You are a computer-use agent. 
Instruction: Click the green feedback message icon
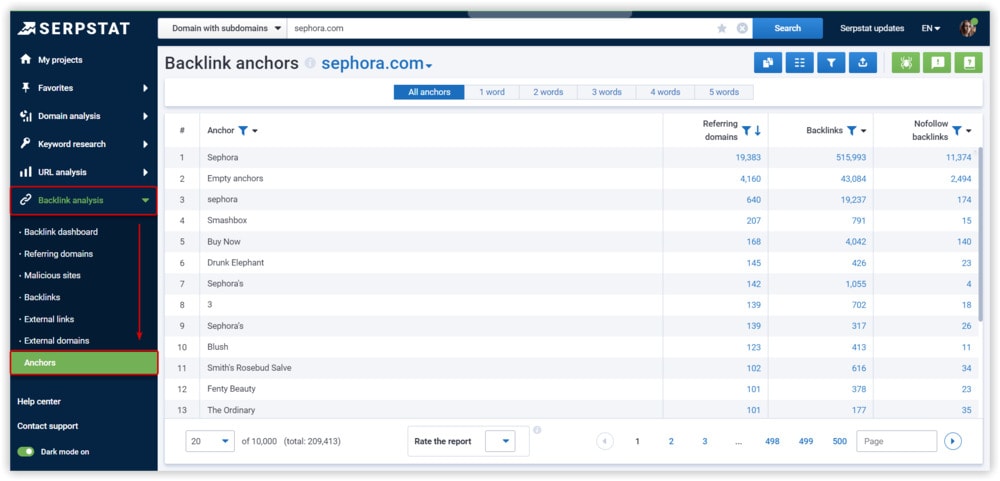[937, 63]
